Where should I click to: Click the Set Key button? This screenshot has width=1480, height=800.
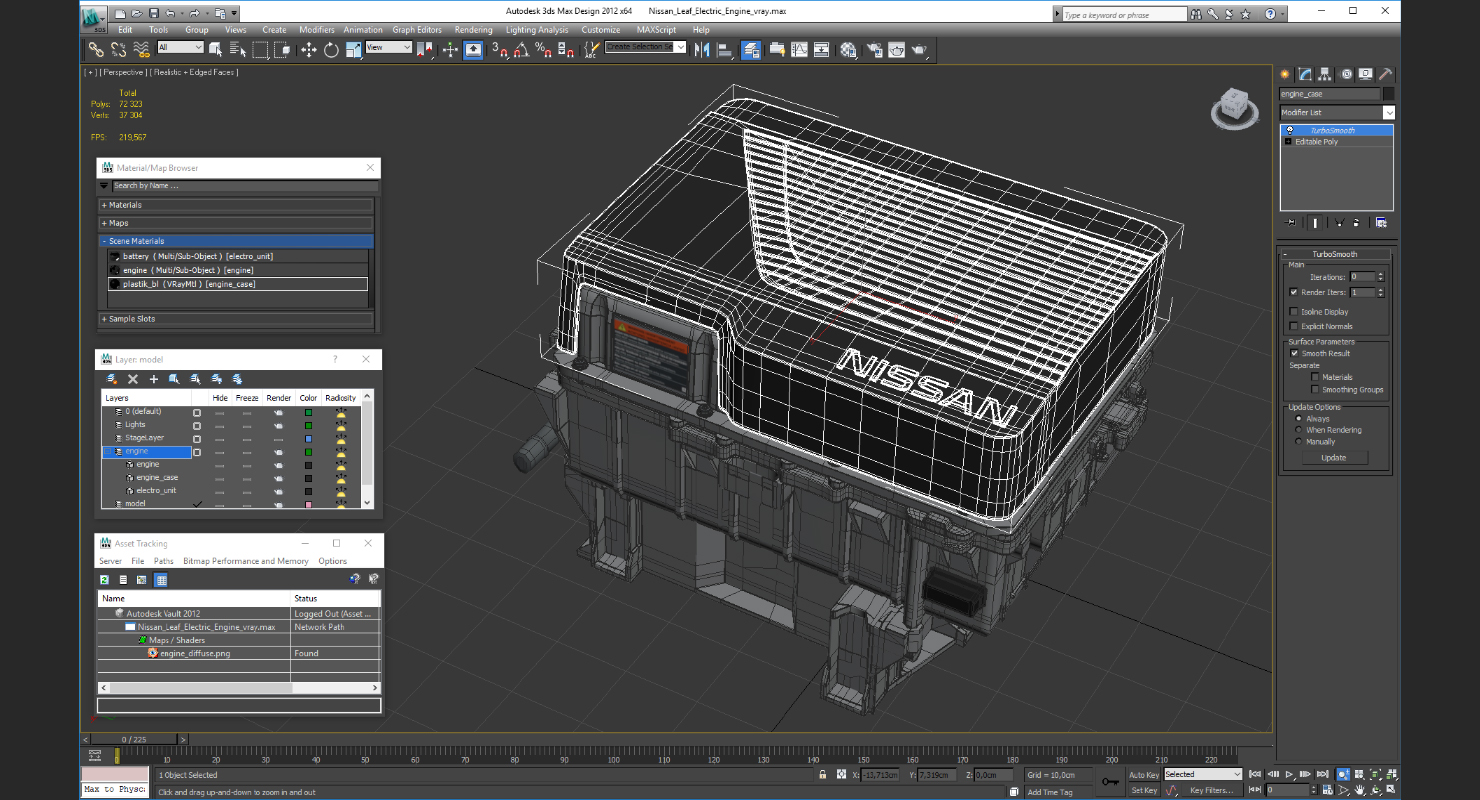click(1144, 790)
